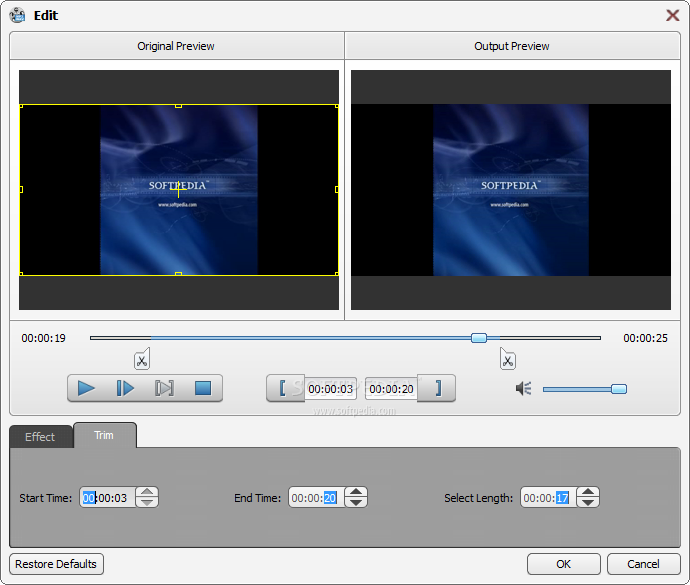Click the Select Length: label
Screen dimensions: 690x585
[479, 498]
